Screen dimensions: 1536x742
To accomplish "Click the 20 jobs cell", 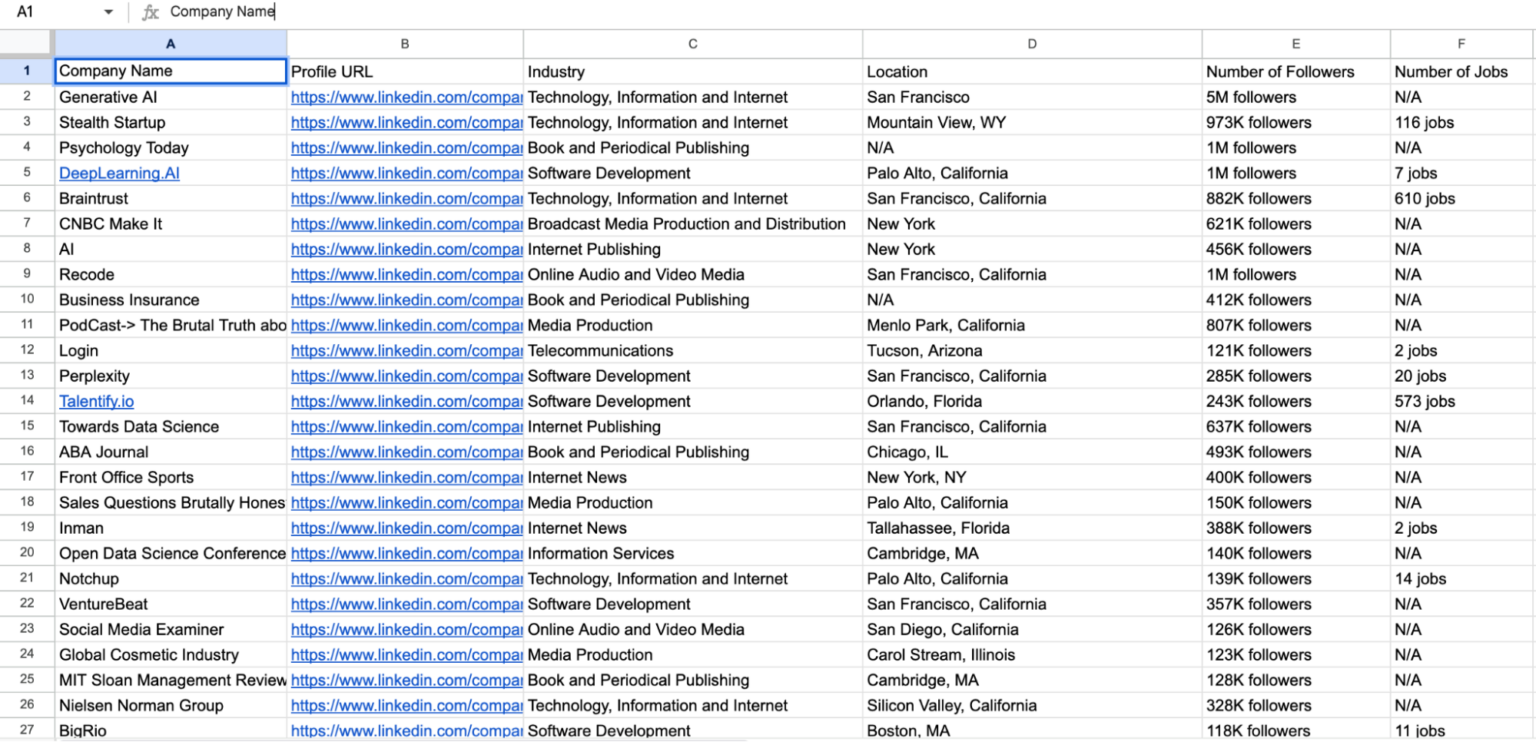I will [x=1462, y=376].
